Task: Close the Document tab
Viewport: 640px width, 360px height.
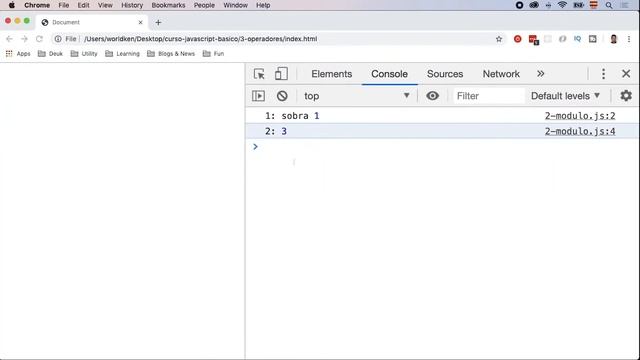Action: click(x=140, y=22)
